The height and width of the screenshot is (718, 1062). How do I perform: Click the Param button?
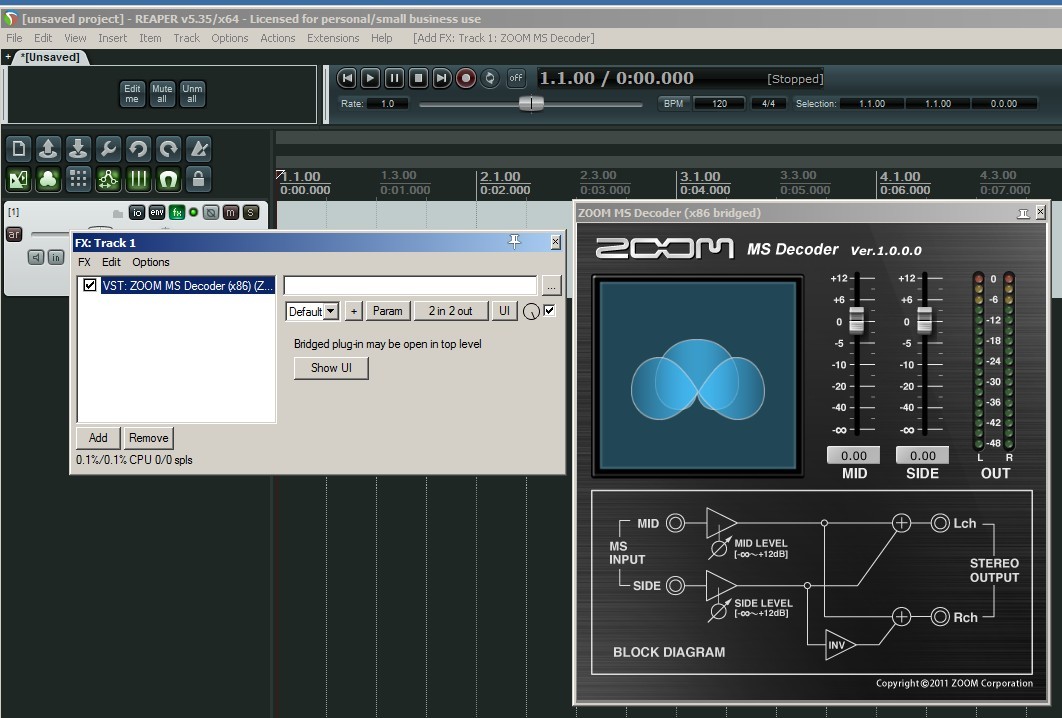[x=387, y=311]
